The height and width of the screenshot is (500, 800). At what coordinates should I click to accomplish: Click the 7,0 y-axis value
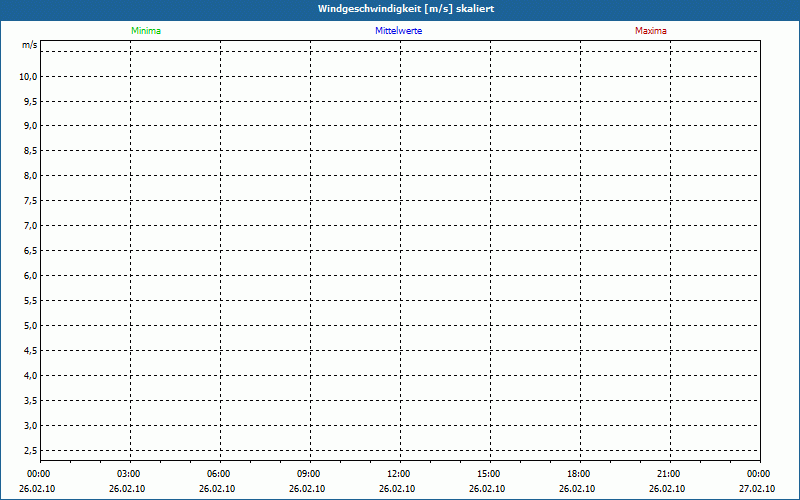(31, 226)
